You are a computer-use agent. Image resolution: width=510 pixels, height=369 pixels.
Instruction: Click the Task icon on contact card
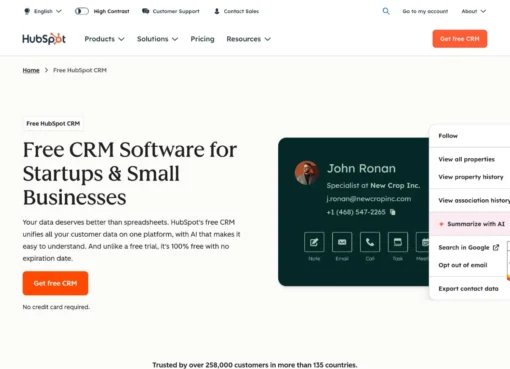point(398,242)
